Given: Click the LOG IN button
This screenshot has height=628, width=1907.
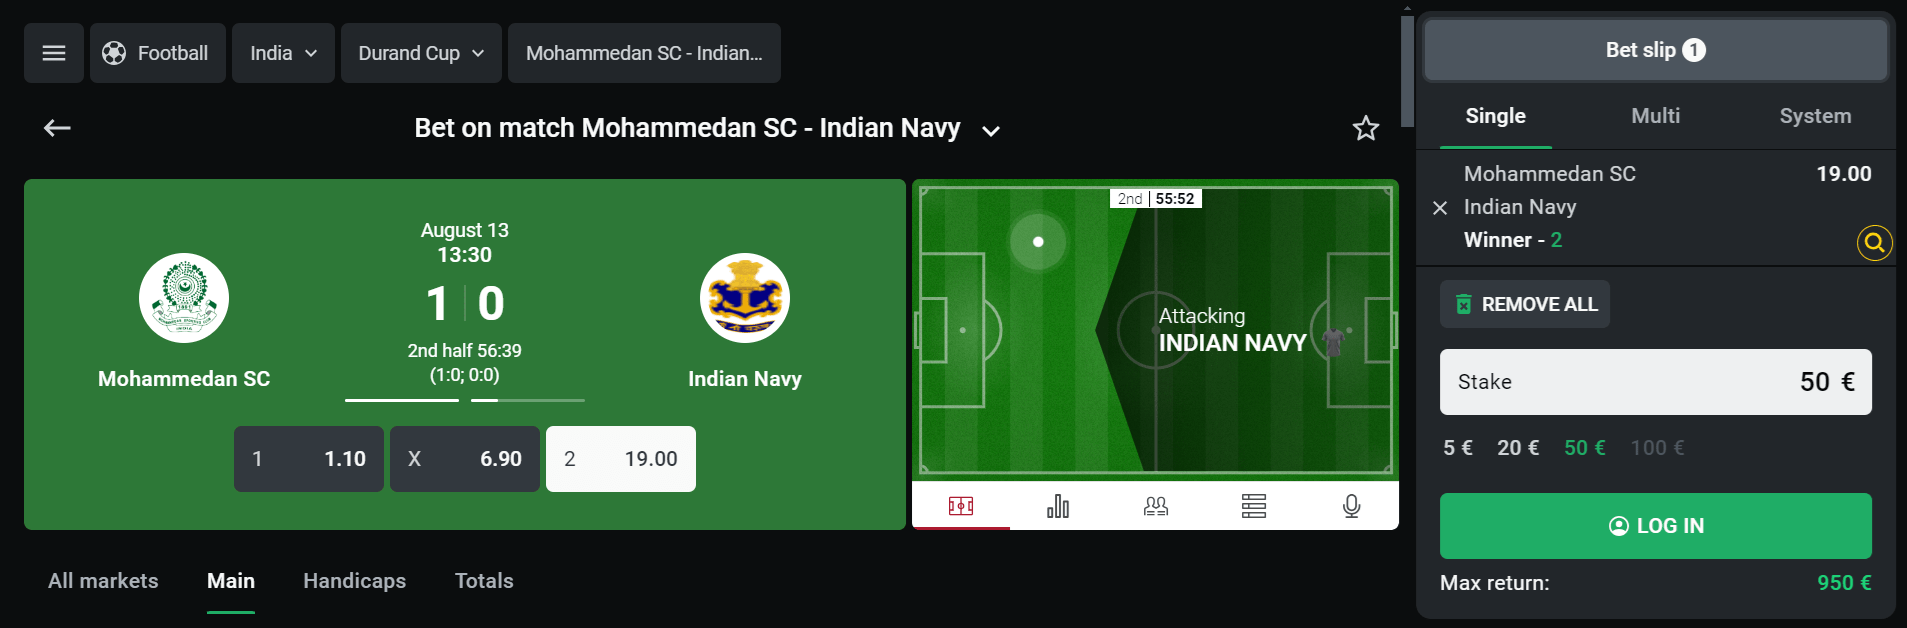Looking at the screenshot, I should click(x=1655, y=526).
